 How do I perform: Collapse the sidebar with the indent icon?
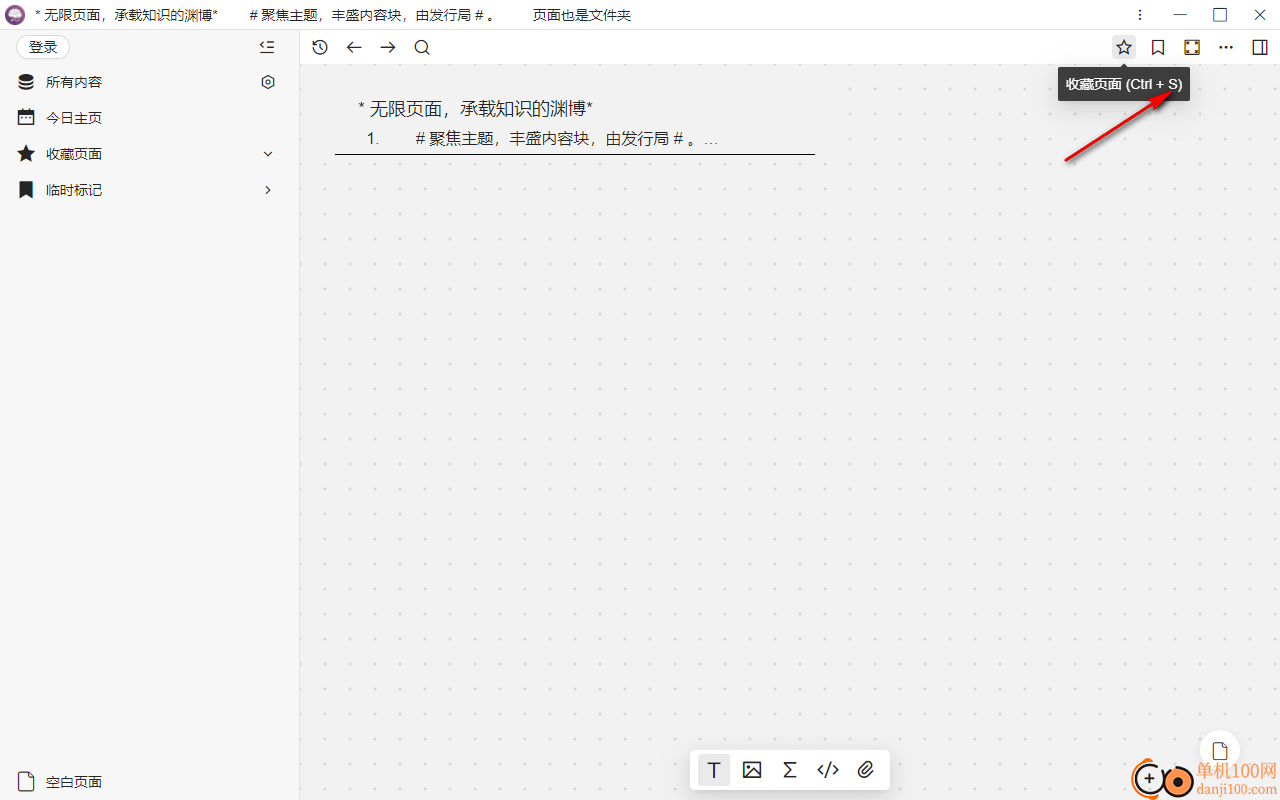pos(266,47)
